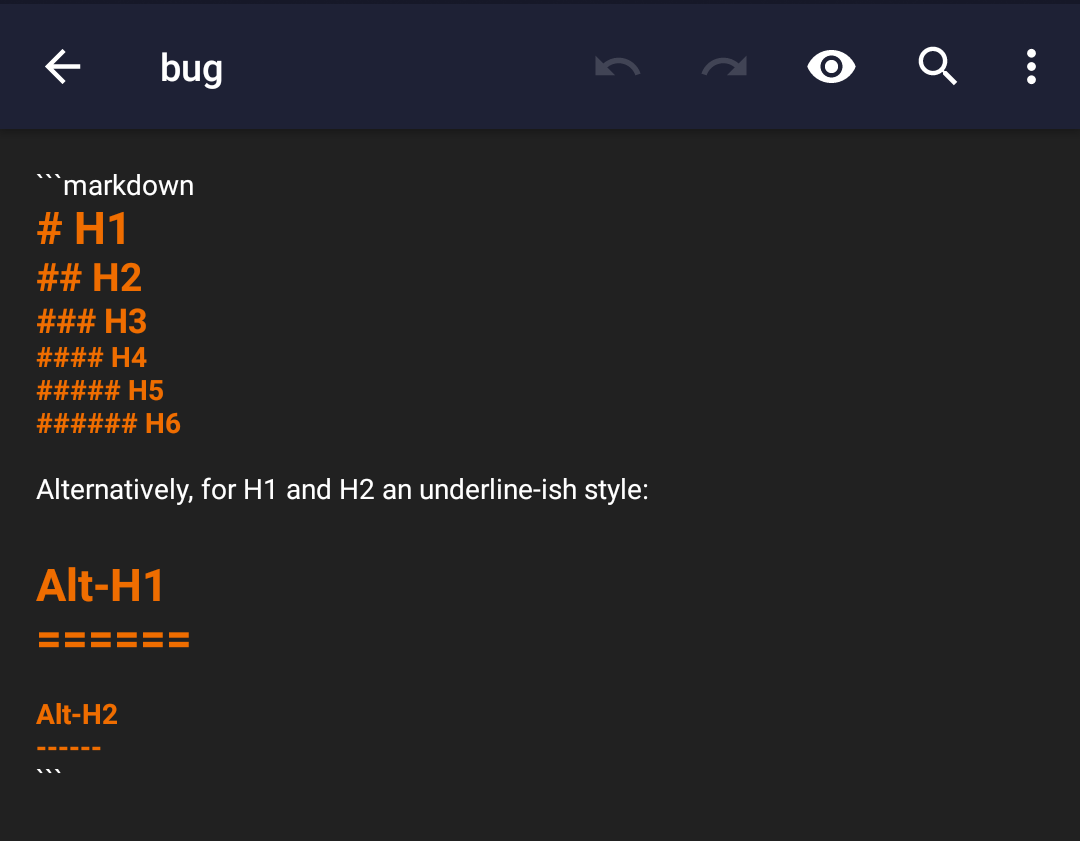Click the Alt-H2 heading text

(77, 714)
